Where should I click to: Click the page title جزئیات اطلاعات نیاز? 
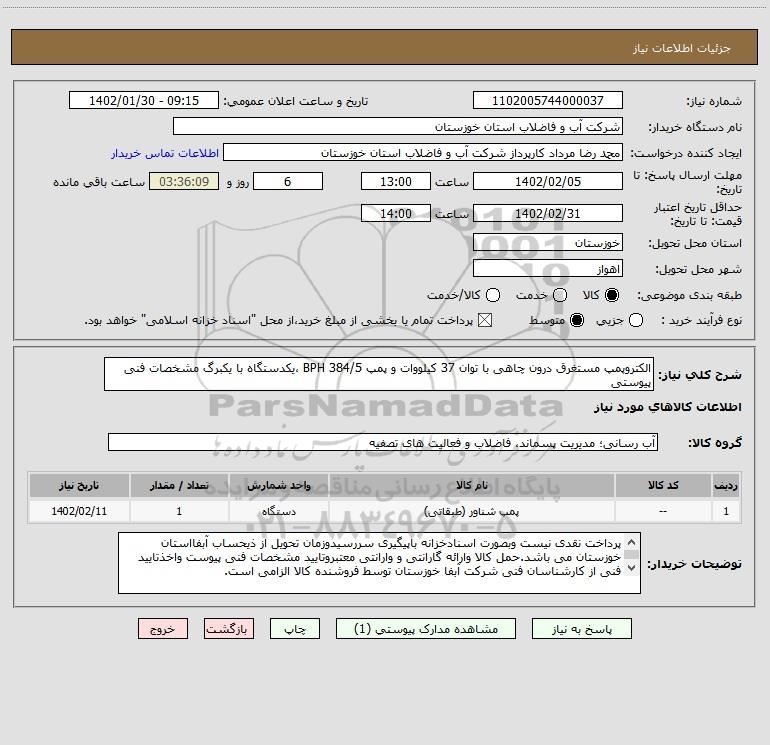click(682, 48)
